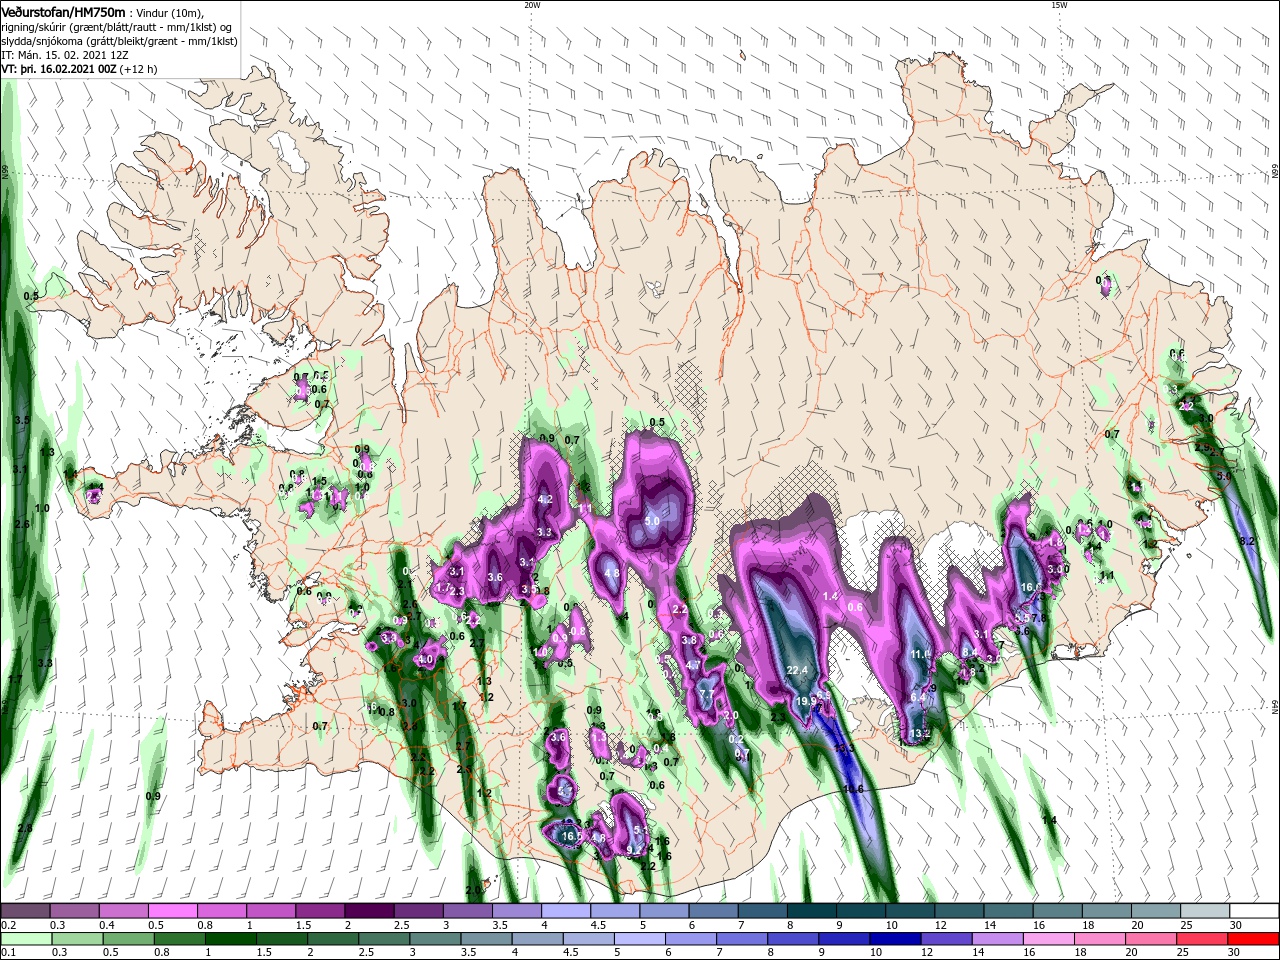Pick the pale green 0.1 rain legend swatch
The width and height of the screenshot is (1280, 960).
click(25, 939)
